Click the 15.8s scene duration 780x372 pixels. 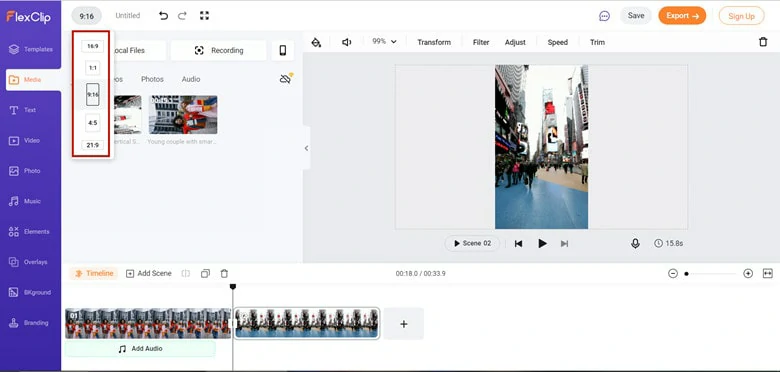[669, 243]
